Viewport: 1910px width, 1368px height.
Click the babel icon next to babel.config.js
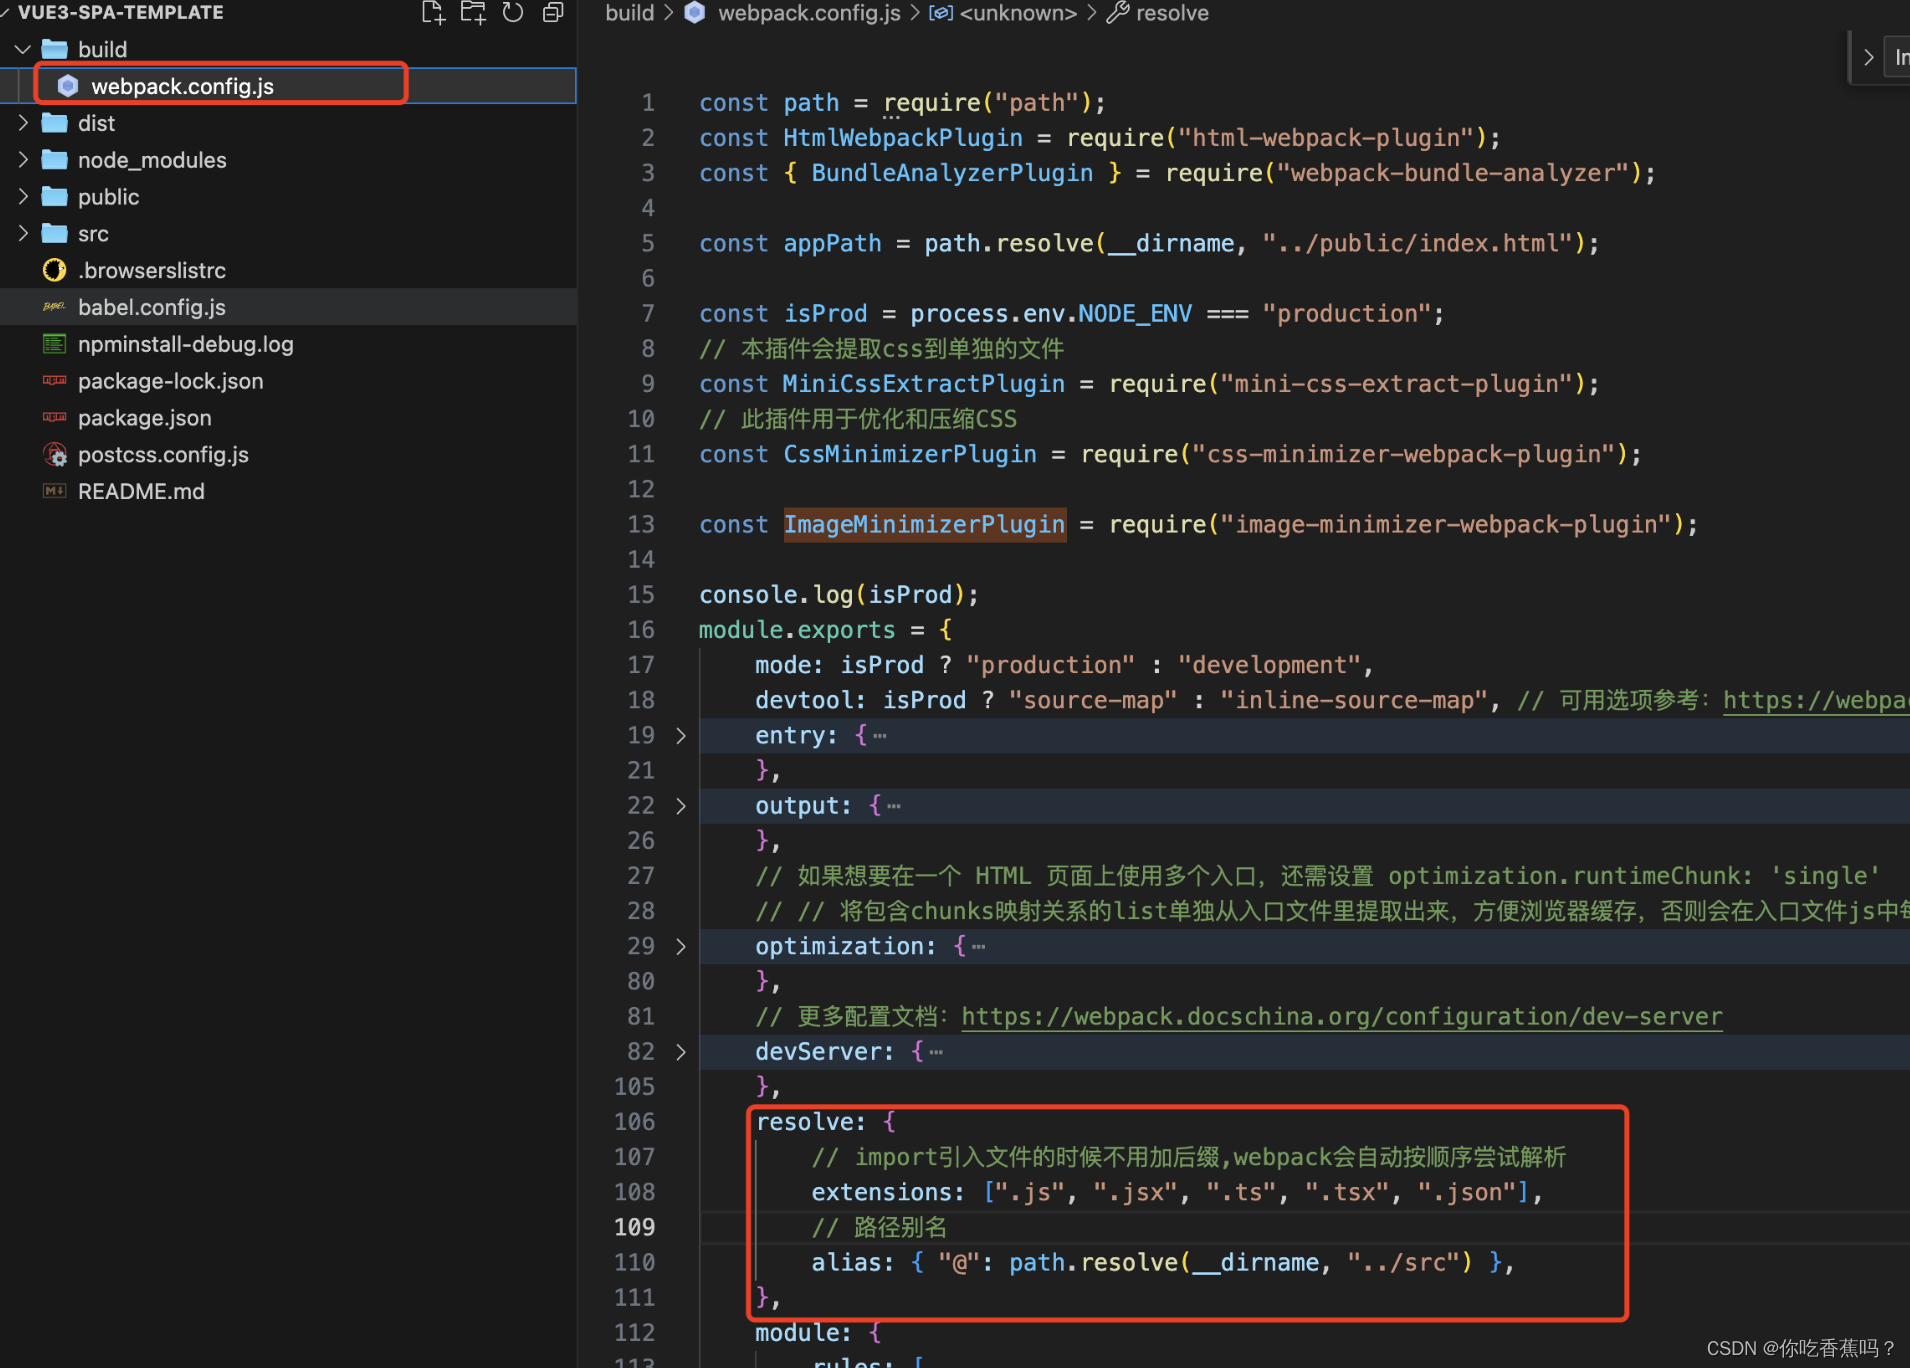point(55,307)
